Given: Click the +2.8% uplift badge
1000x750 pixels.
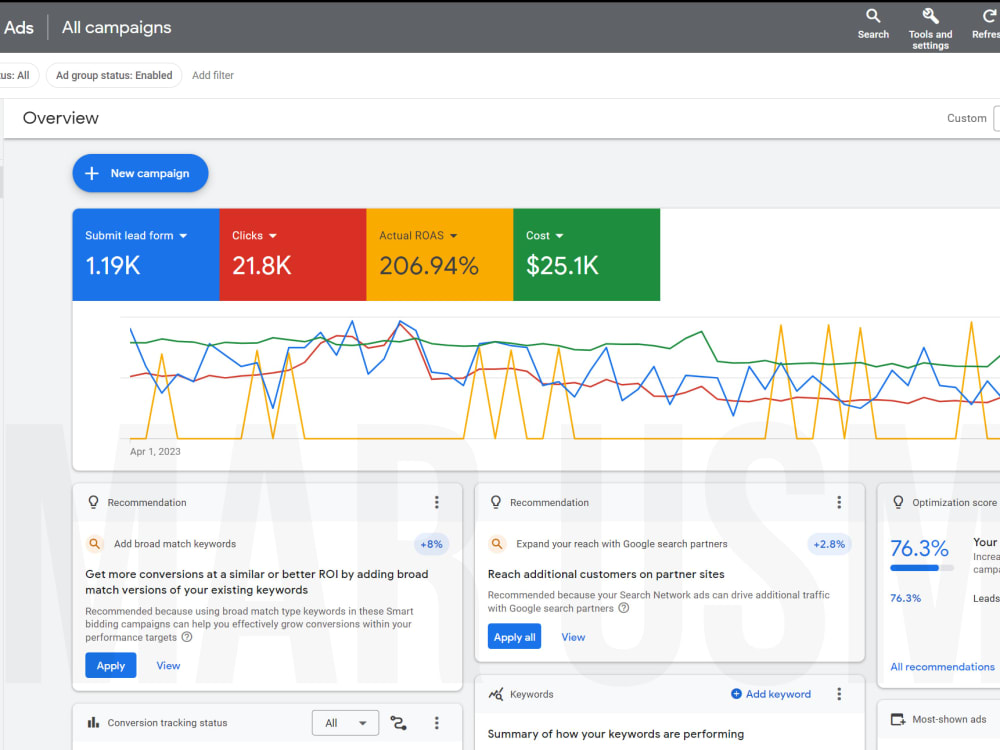Looking at the screenshot, I should [829, 544].
